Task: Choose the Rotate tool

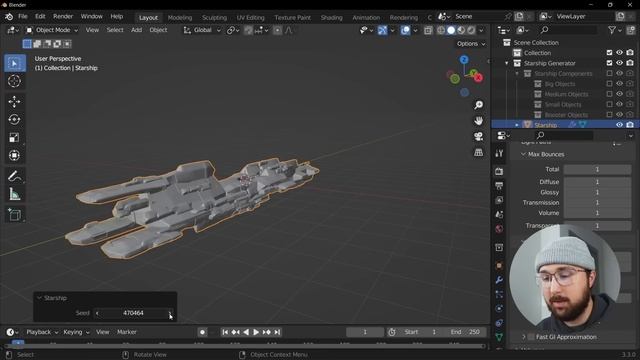Action: [14, 119]
